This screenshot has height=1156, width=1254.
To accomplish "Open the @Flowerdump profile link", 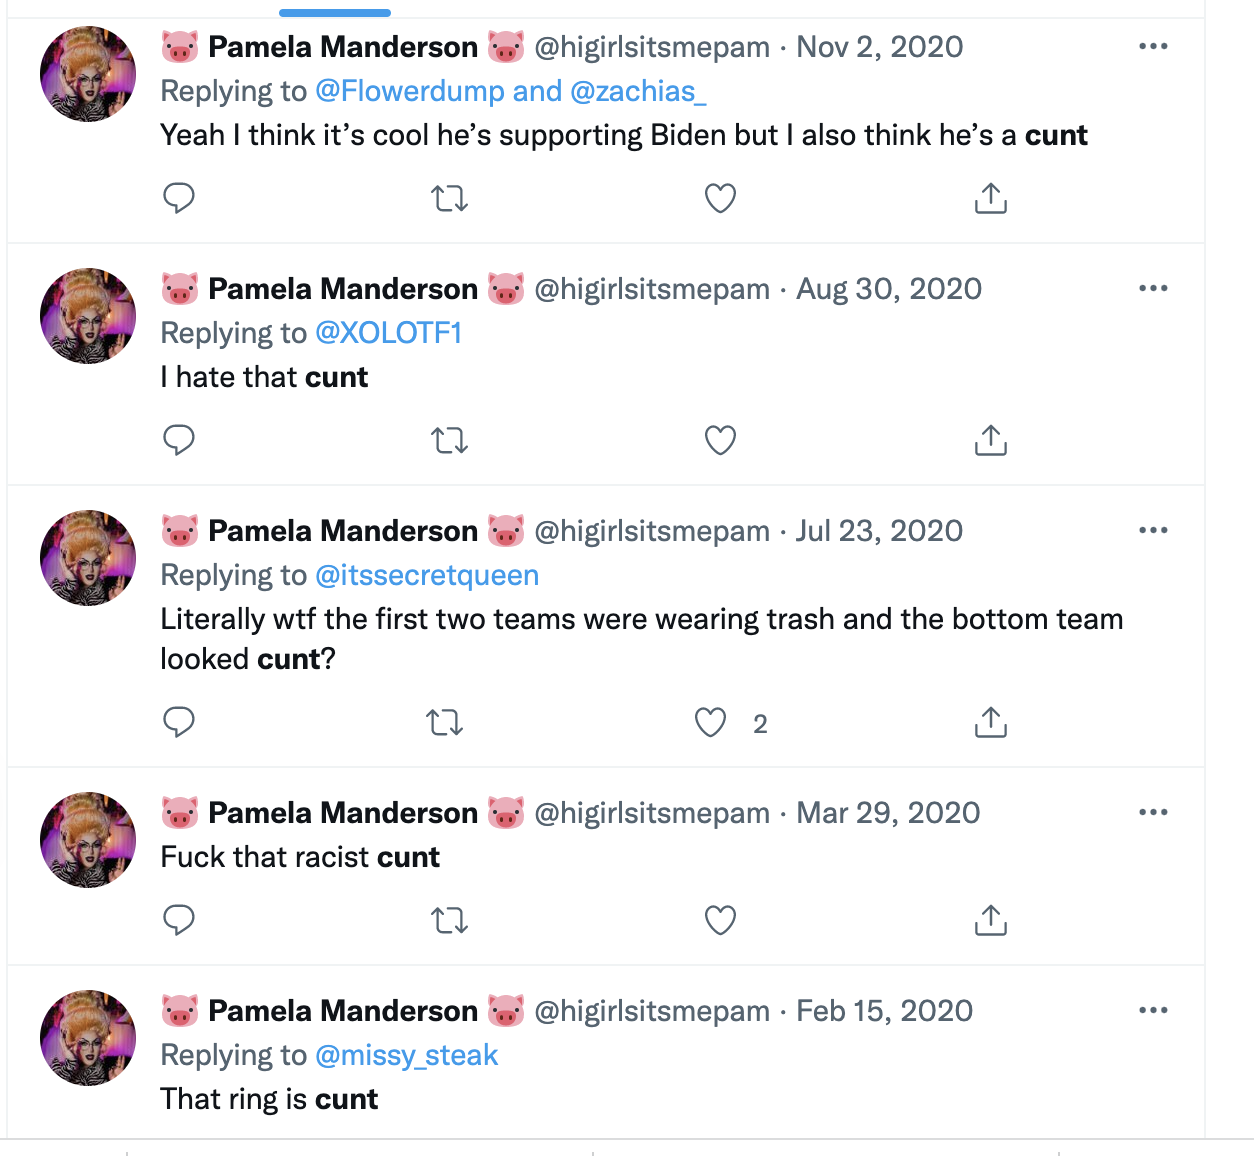I will [410, 91].
